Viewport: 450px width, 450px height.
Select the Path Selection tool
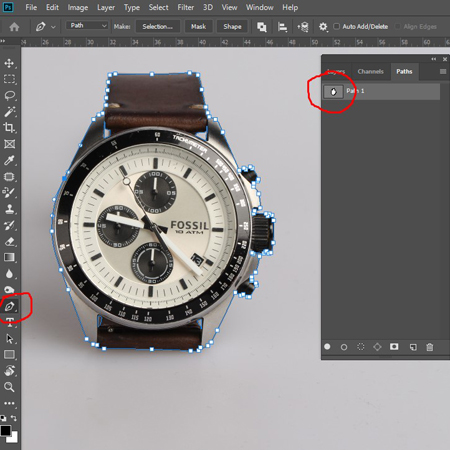coord(9,339)
